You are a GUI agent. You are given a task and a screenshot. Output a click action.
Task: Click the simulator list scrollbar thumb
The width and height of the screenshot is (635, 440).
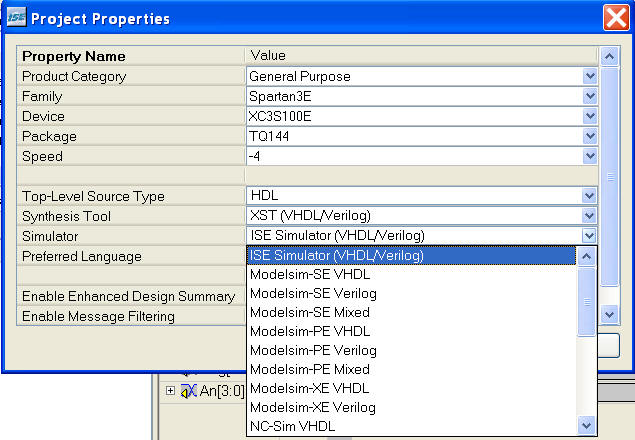click(x=586, y=302)
